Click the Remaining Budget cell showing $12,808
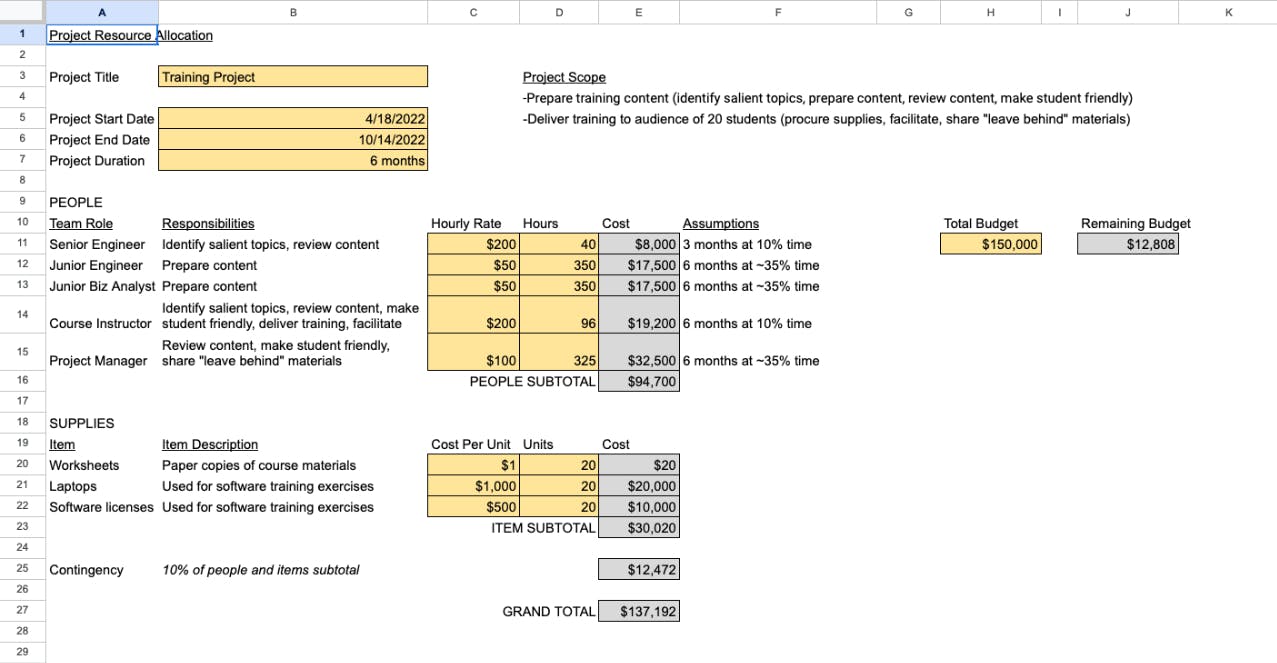The height and width of the screenshot is (663, 1277). pyautogui.click(x=1127, y=243)
